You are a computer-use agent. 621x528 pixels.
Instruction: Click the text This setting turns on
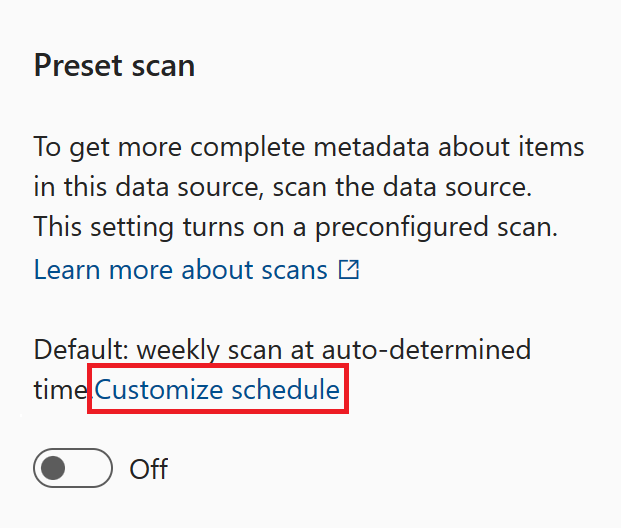click(159, 227)
